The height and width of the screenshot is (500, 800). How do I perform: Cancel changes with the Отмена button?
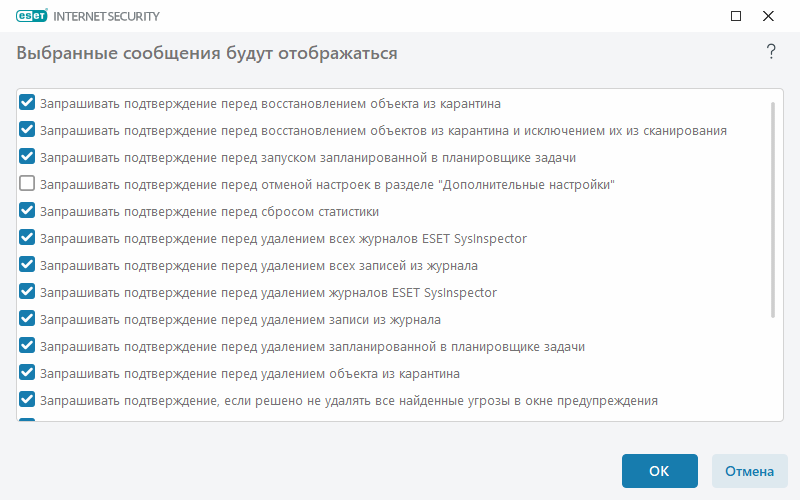(749, 471)
